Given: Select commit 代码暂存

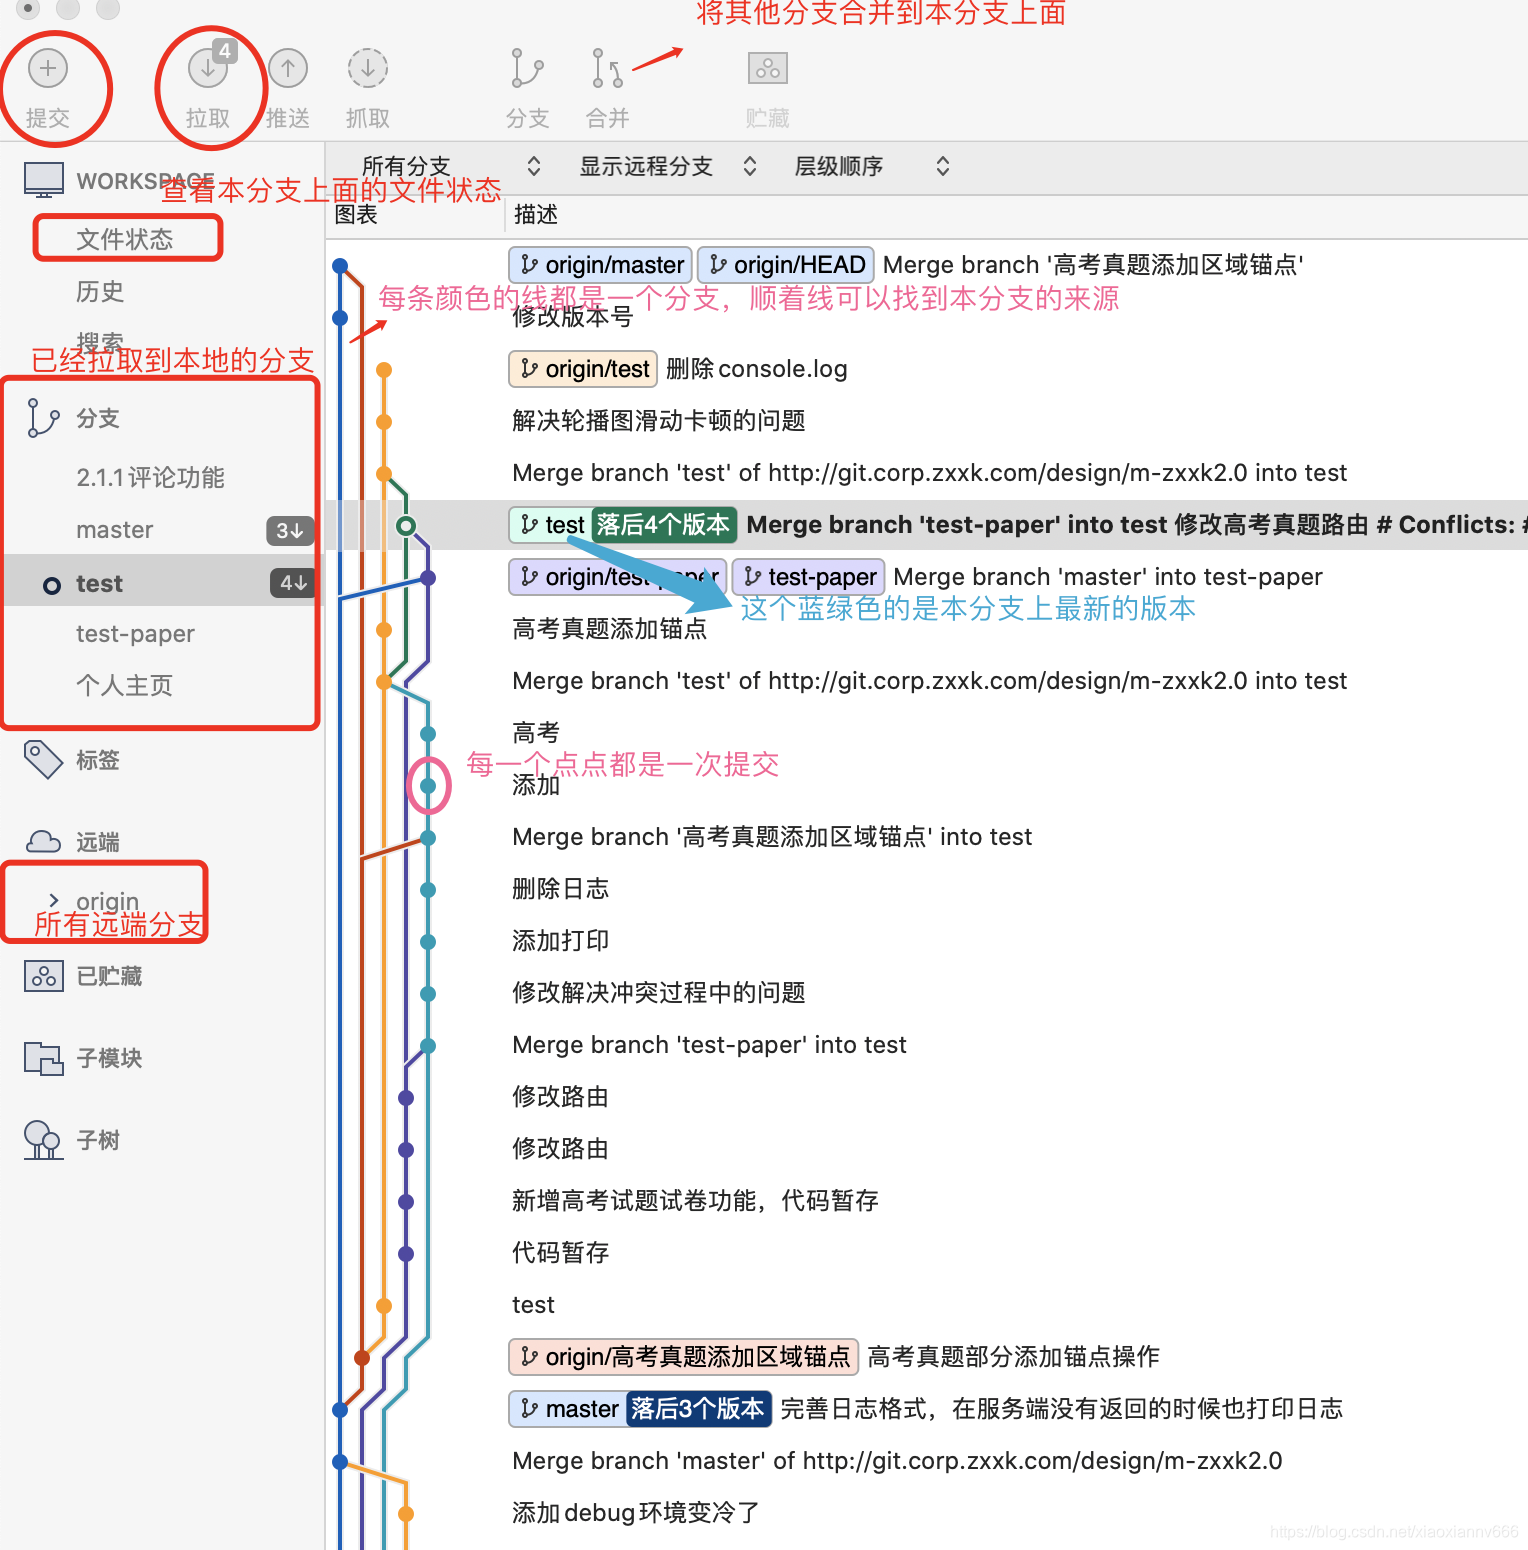Looking at the screenshot, I should coord(560,1253).
